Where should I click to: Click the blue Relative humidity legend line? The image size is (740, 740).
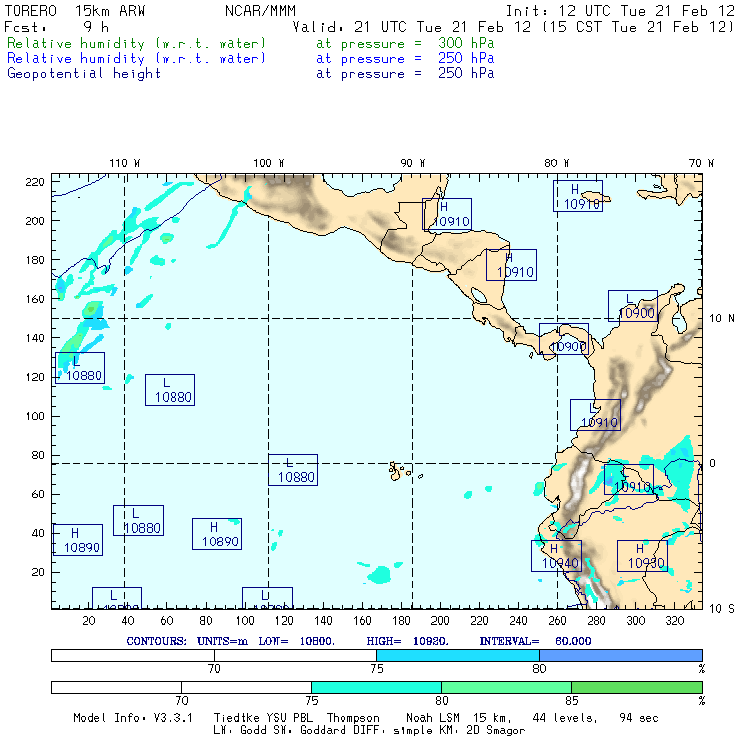click(250, 58)
